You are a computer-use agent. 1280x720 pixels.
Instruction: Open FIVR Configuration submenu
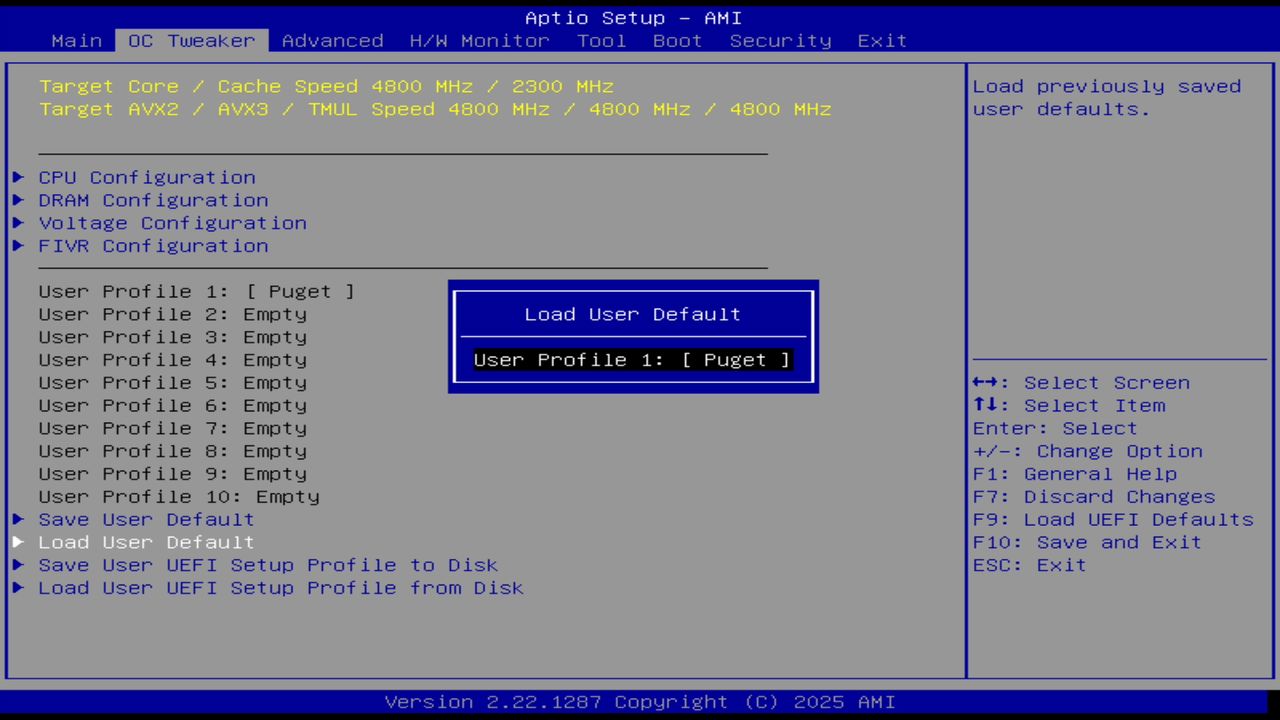tap(154, 246)
